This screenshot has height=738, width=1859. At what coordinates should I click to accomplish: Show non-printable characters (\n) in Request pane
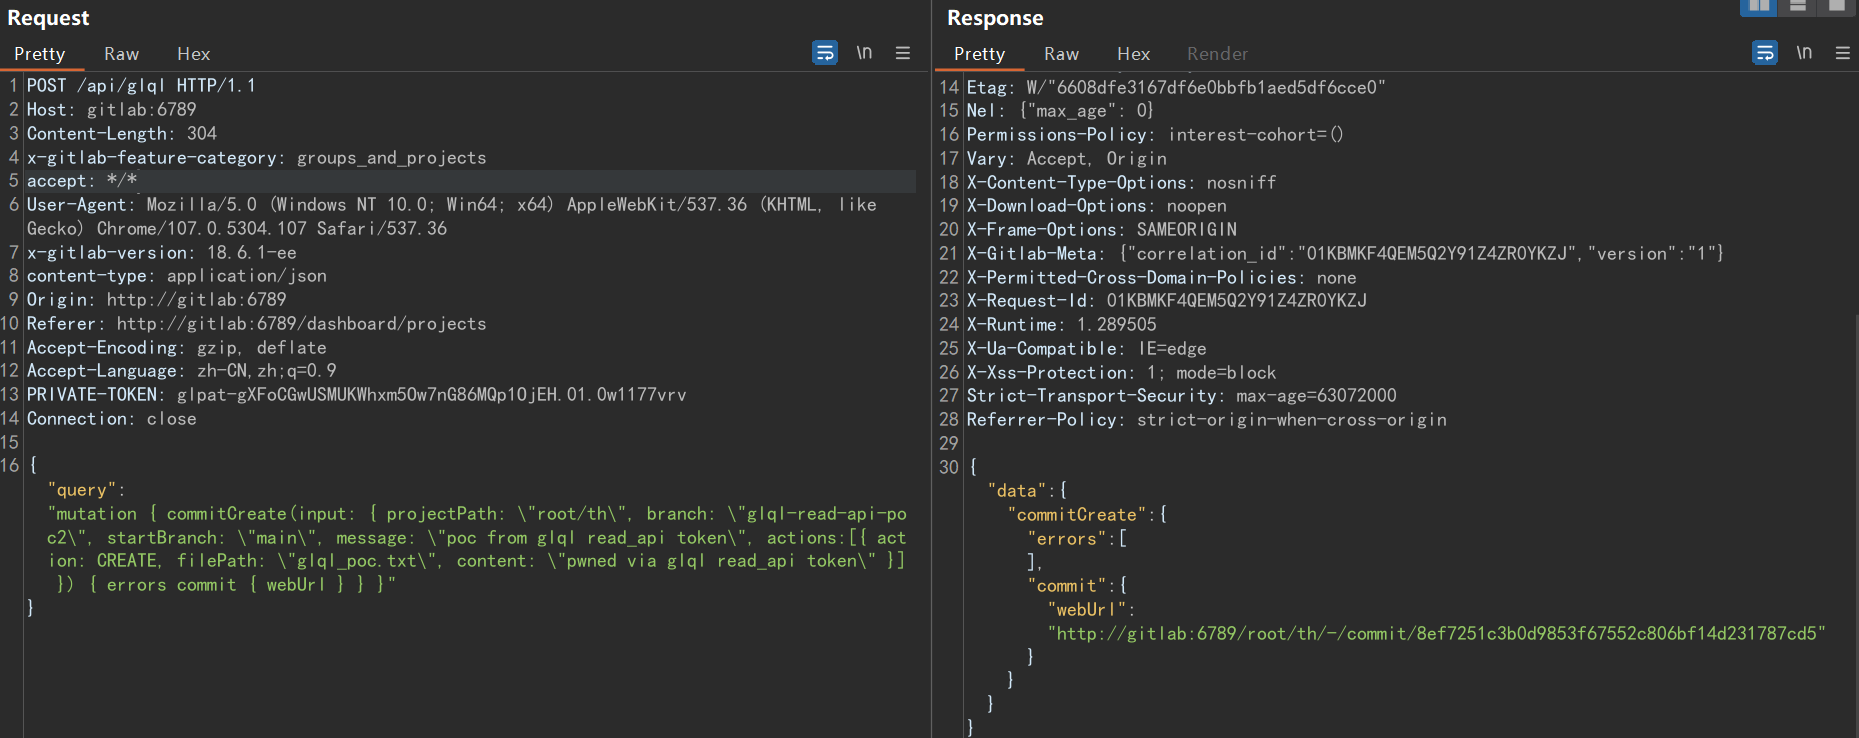(x=864, y=53)
